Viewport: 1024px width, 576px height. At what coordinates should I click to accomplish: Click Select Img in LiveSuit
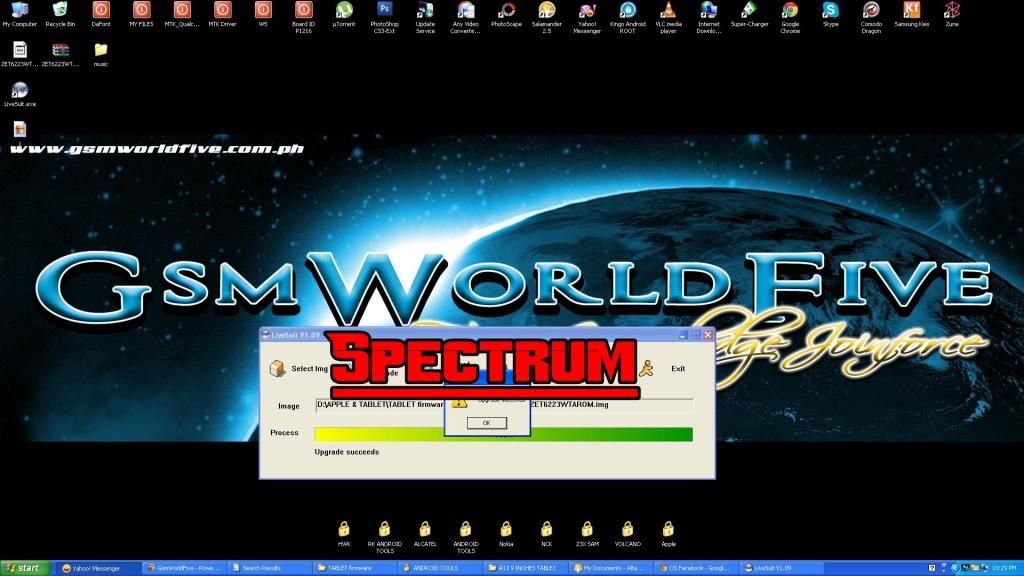[299, 368]
